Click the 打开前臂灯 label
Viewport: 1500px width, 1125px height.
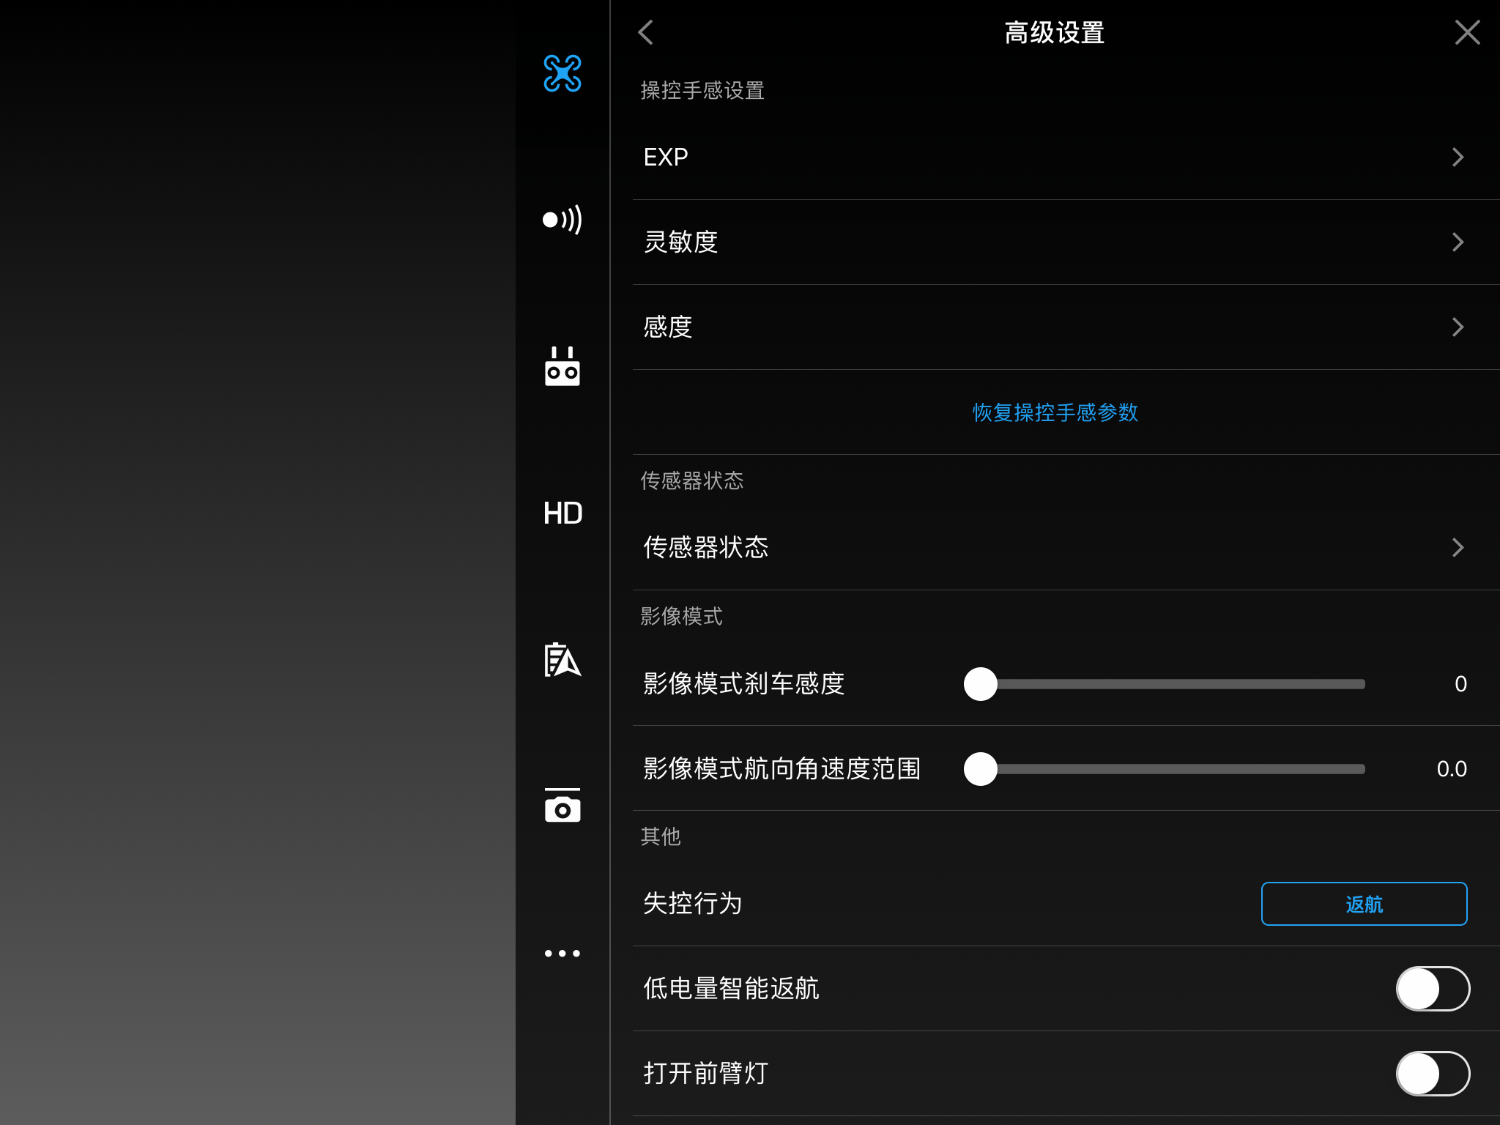(x=706, y=1074)
